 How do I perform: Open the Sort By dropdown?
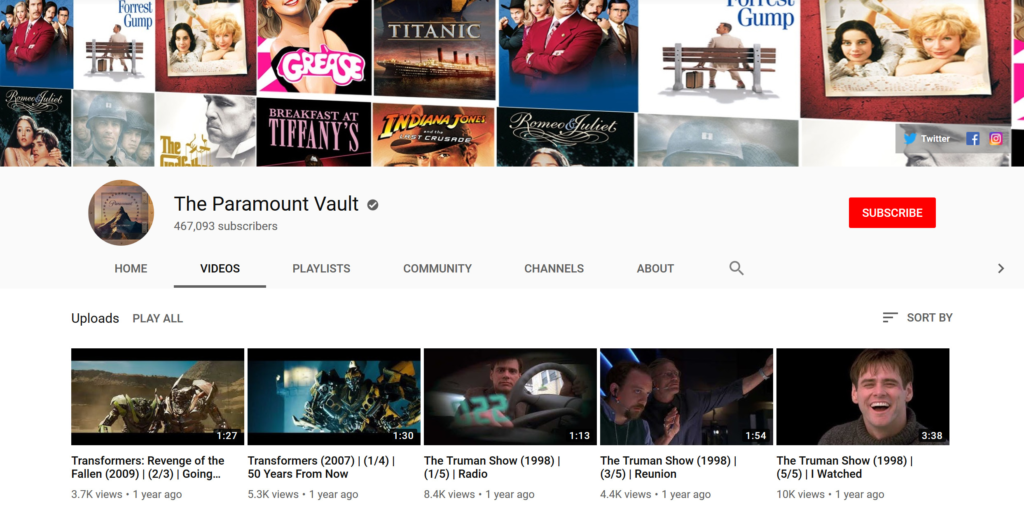[918, 318]
